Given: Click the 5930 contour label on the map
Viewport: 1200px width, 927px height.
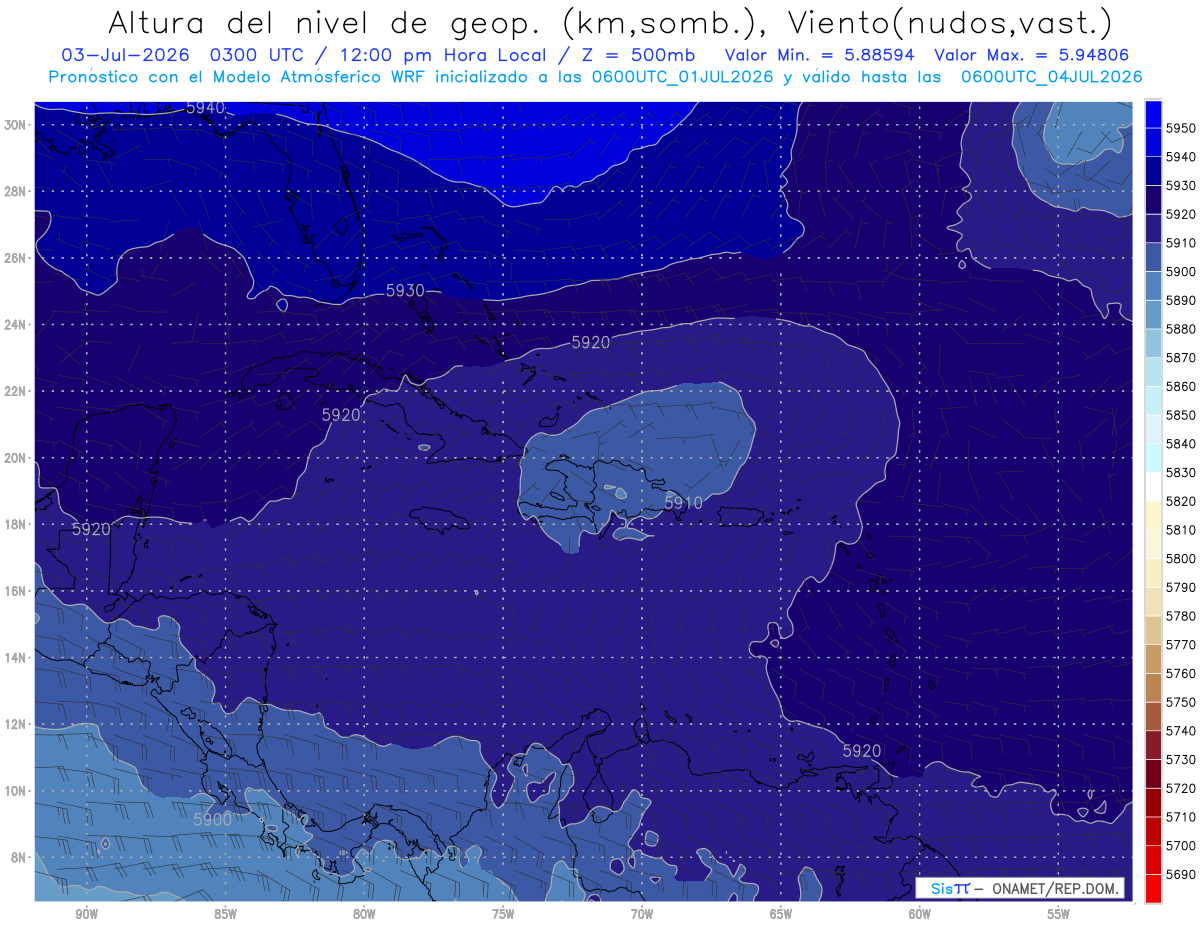Looking at the screenshot, I should pos(405,291).
